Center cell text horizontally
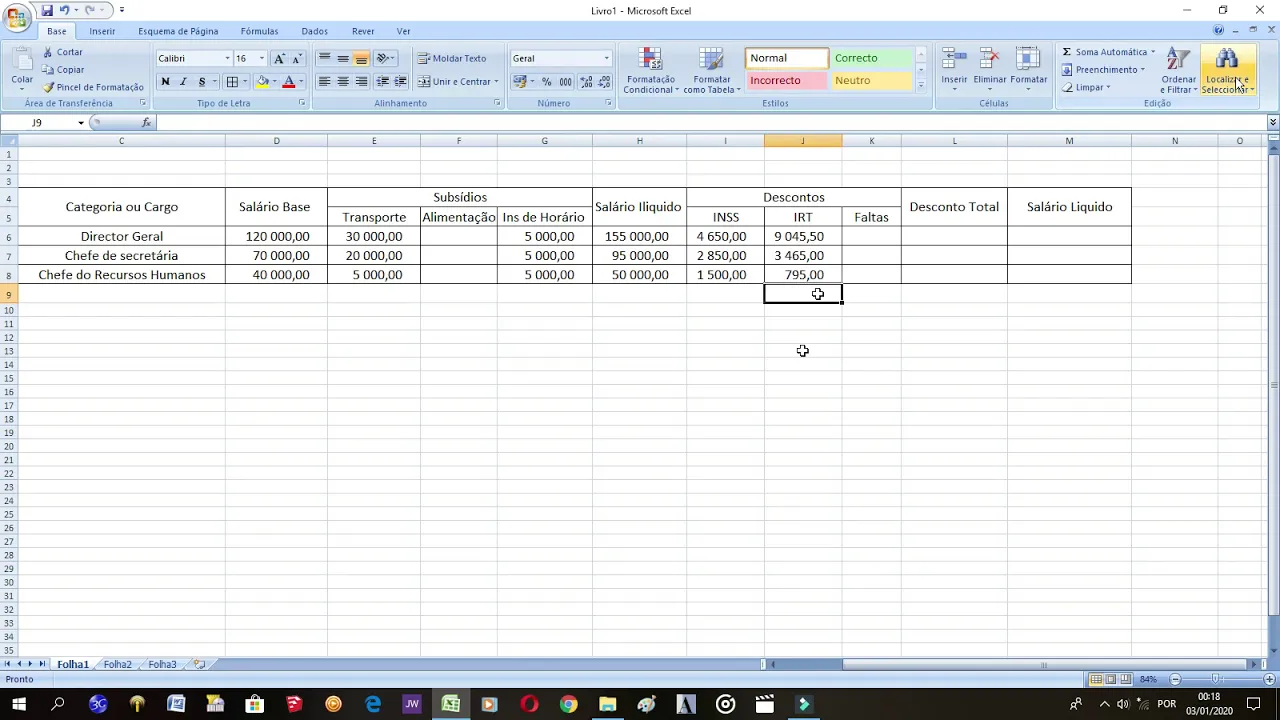 coord(343,82)
